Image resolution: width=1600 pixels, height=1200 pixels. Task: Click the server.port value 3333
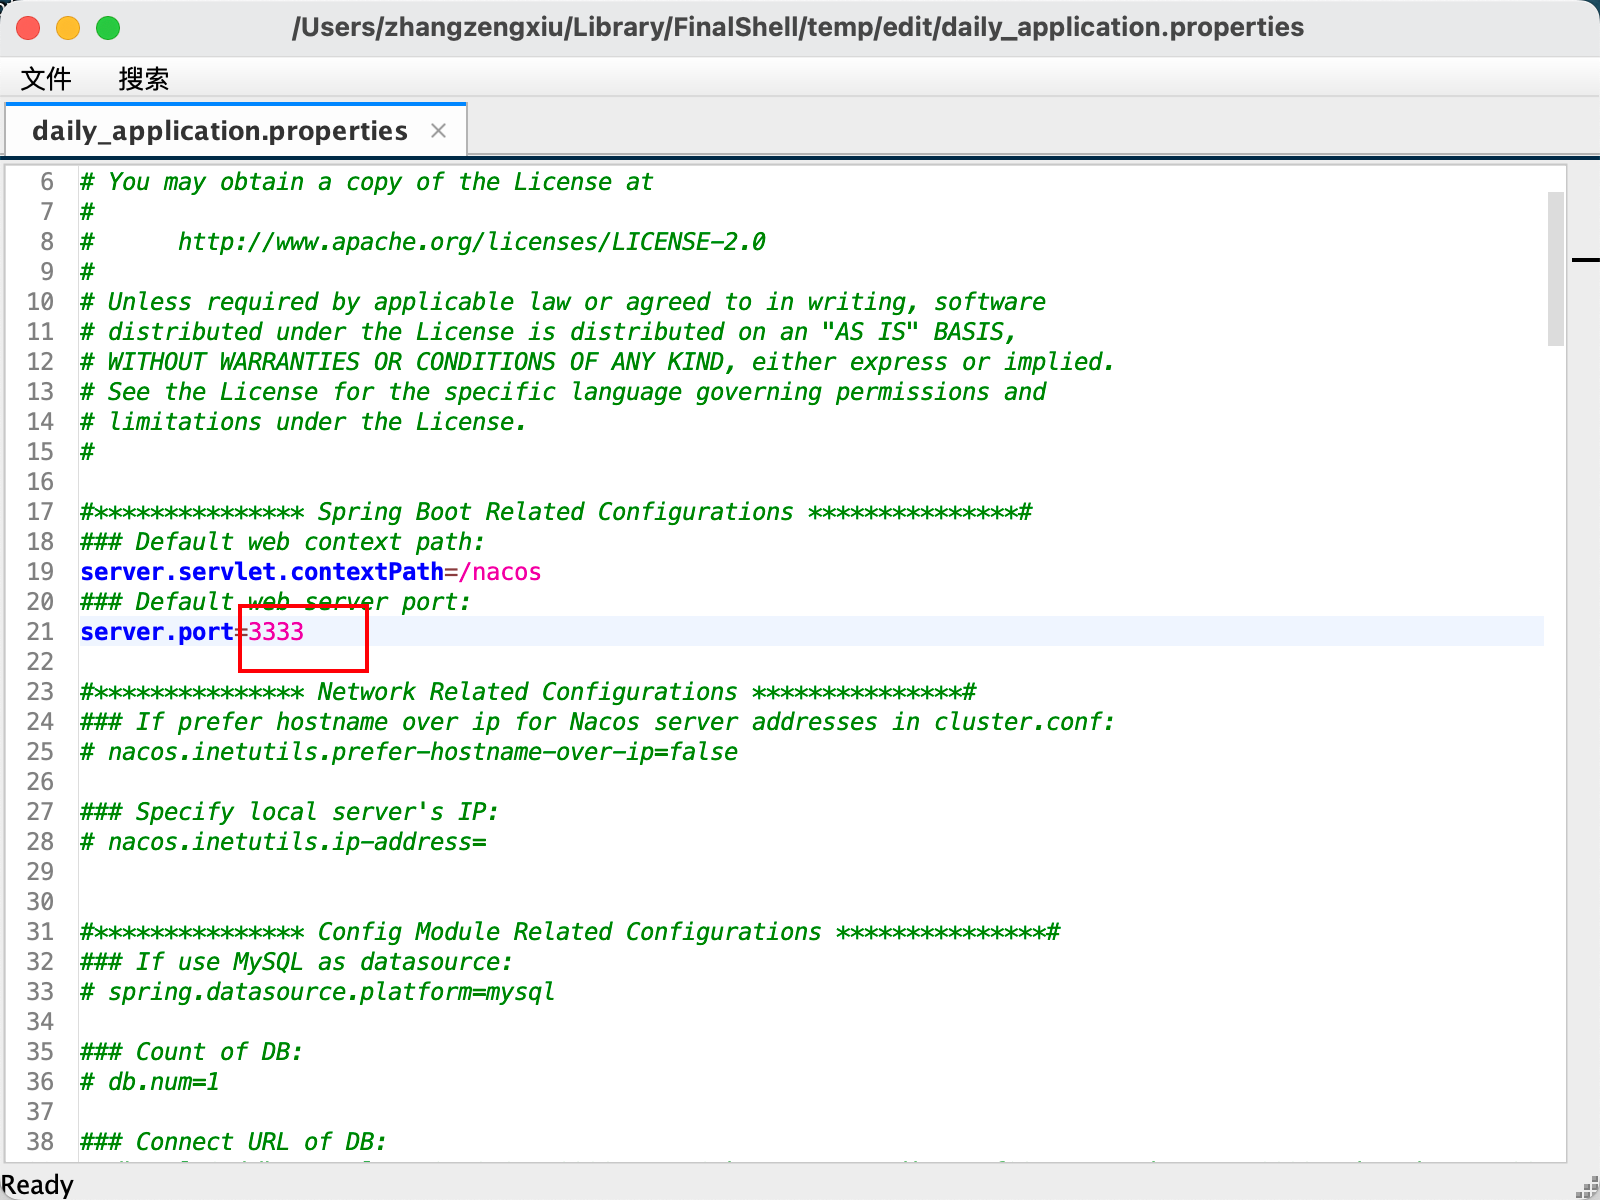click(x=276, y=632)
